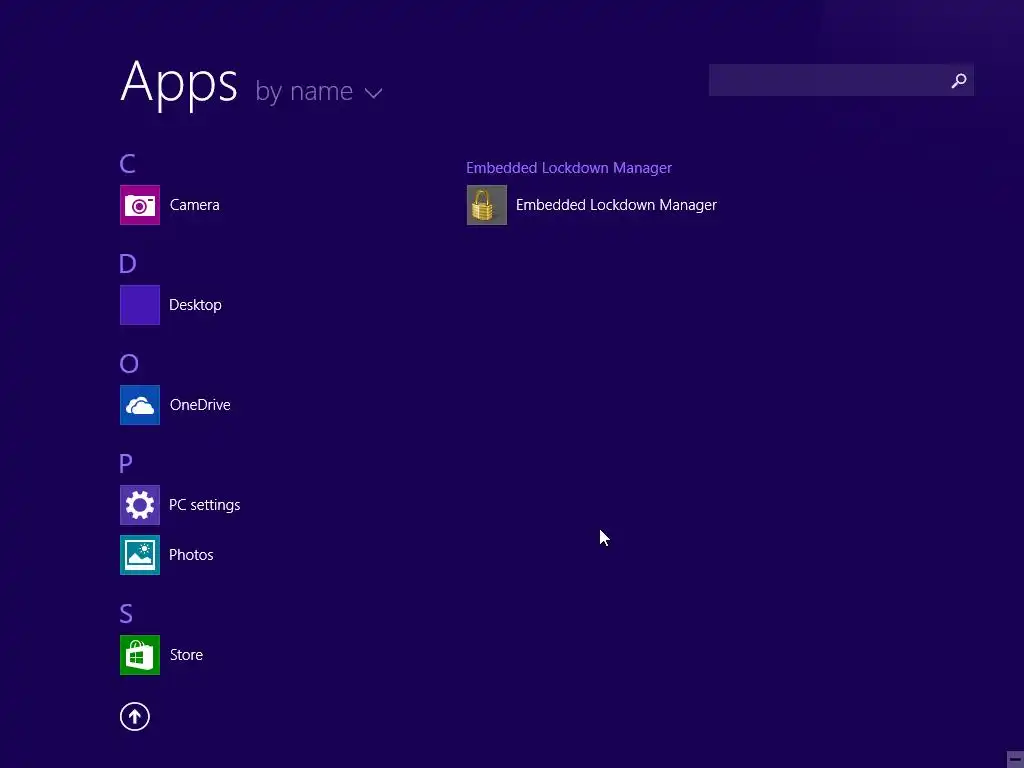Launch the Photos app icon
The height and width of the screenshot is (768, 1024).
[x=140, y=555]
